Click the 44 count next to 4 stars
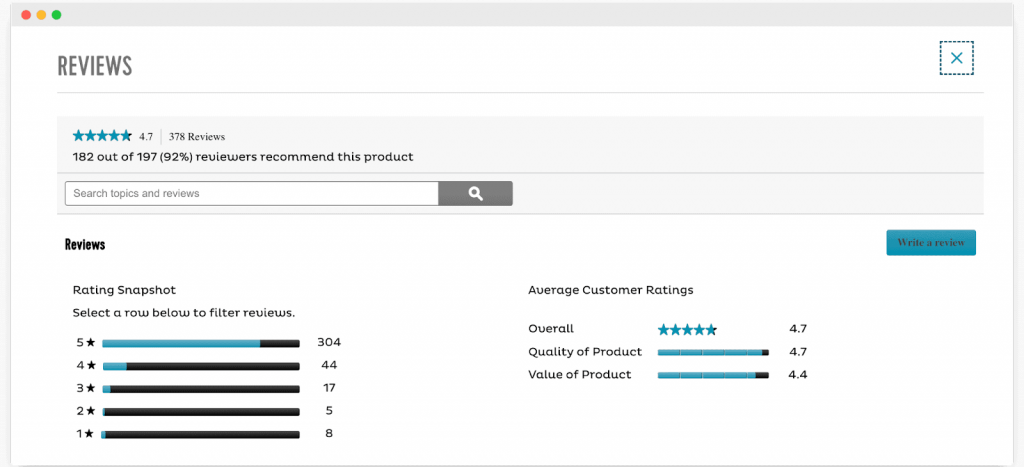This screenshot has width=1024, height=467. coord(329,365)
